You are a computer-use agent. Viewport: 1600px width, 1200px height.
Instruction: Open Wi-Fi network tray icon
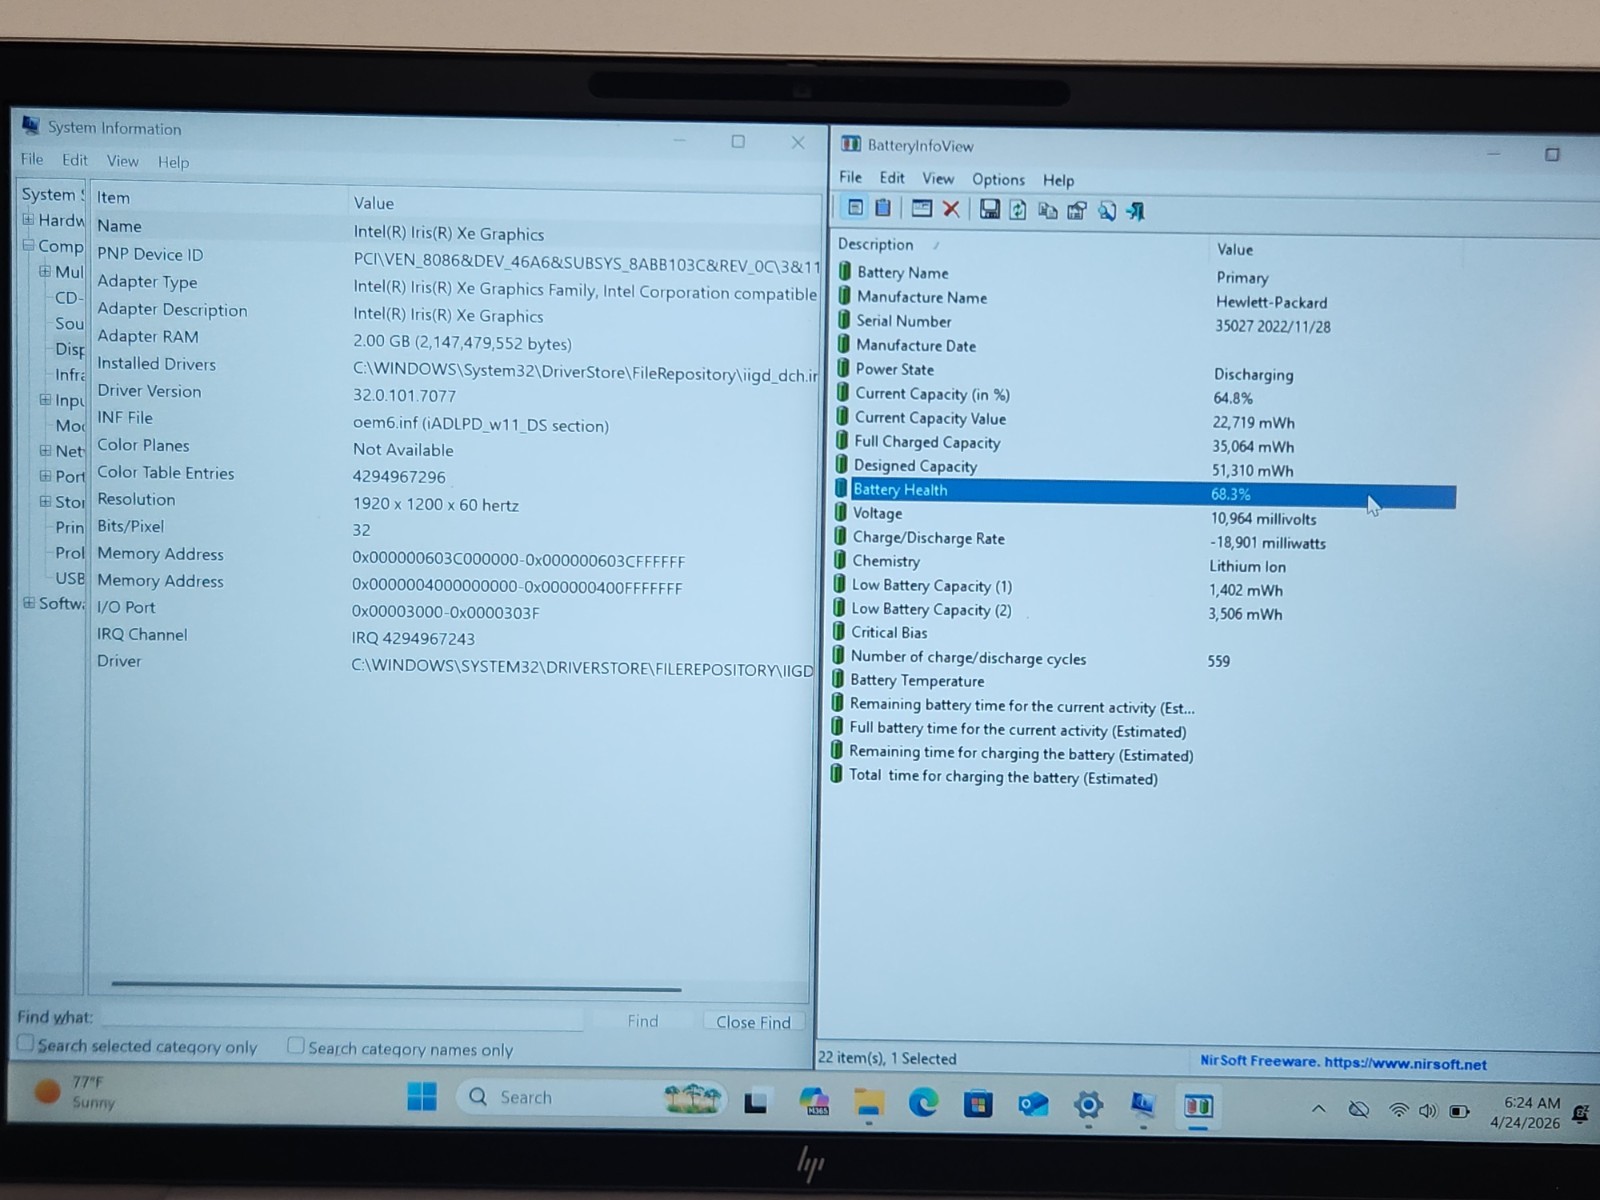(x=1399, y=1110)
